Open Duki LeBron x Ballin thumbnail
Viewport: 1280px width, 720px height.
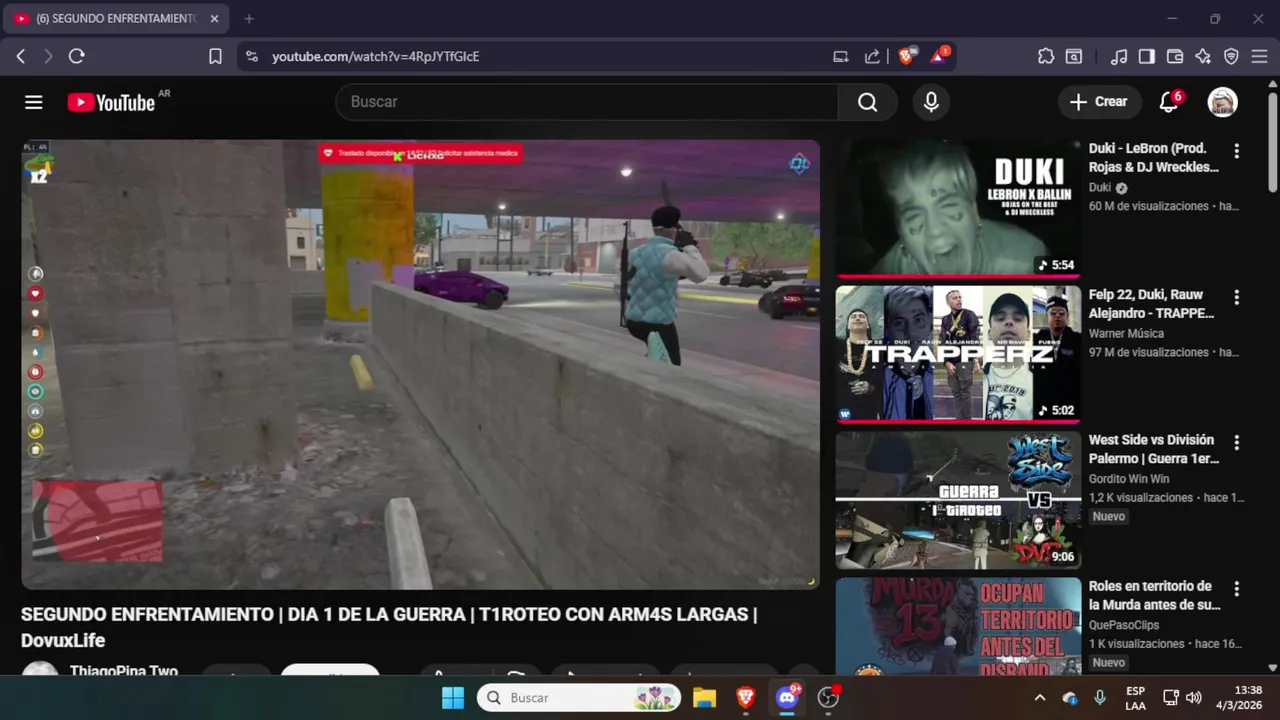tap(958, 208)
